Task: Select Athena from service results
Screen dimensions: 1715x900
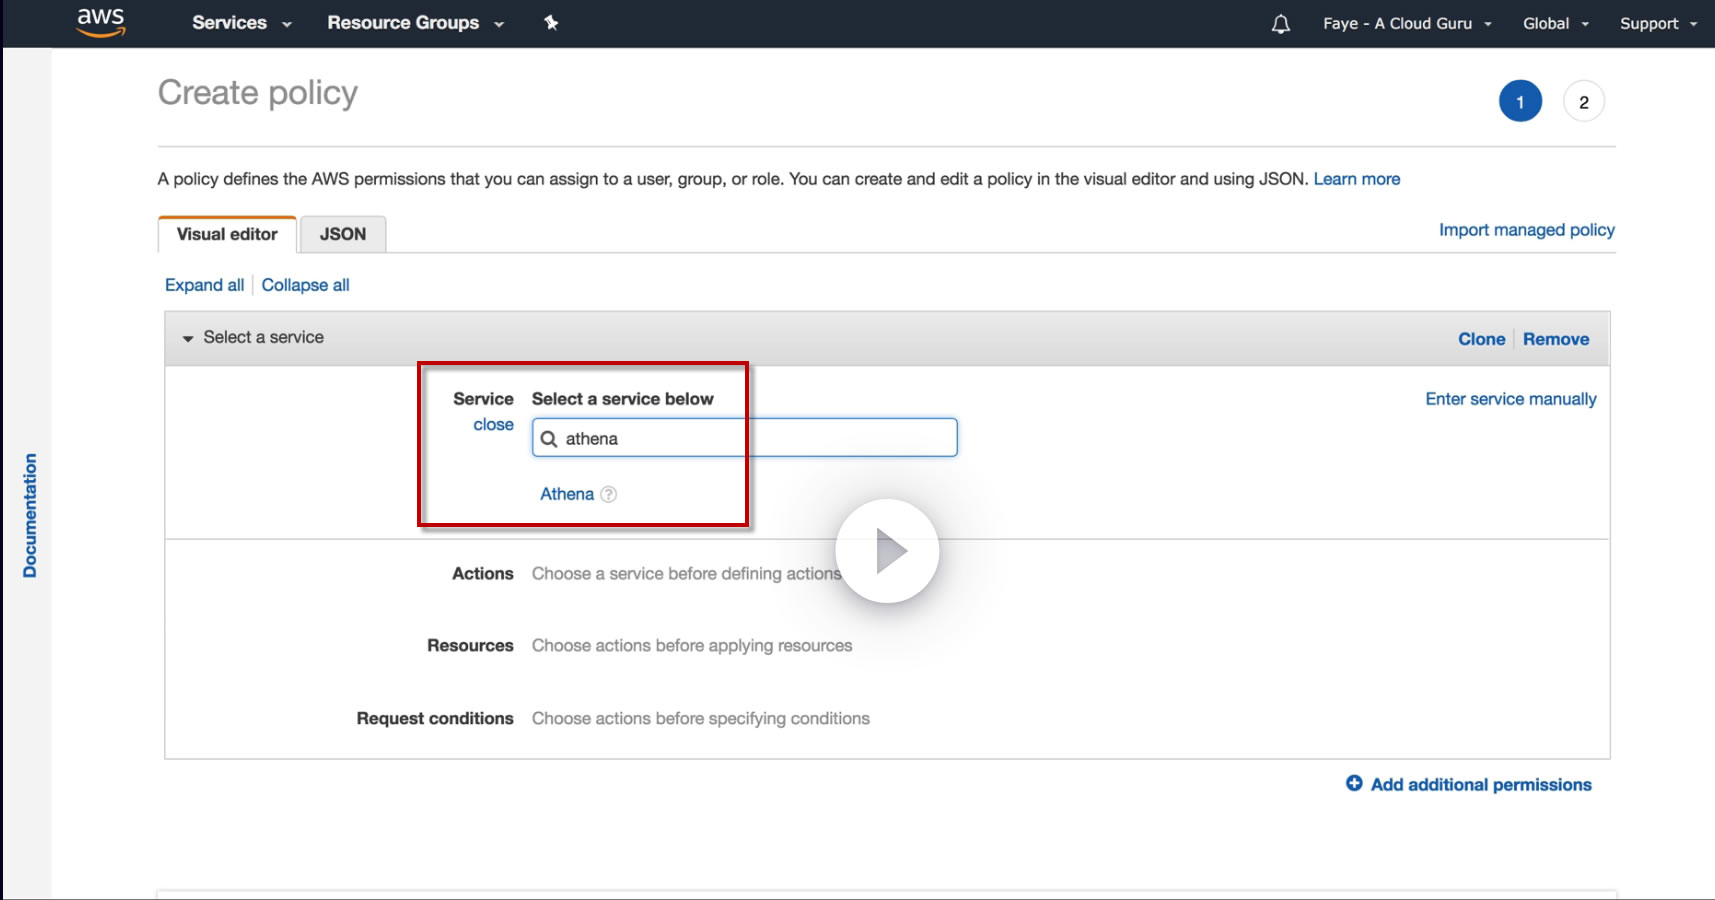Action: [x=567, y=494]
